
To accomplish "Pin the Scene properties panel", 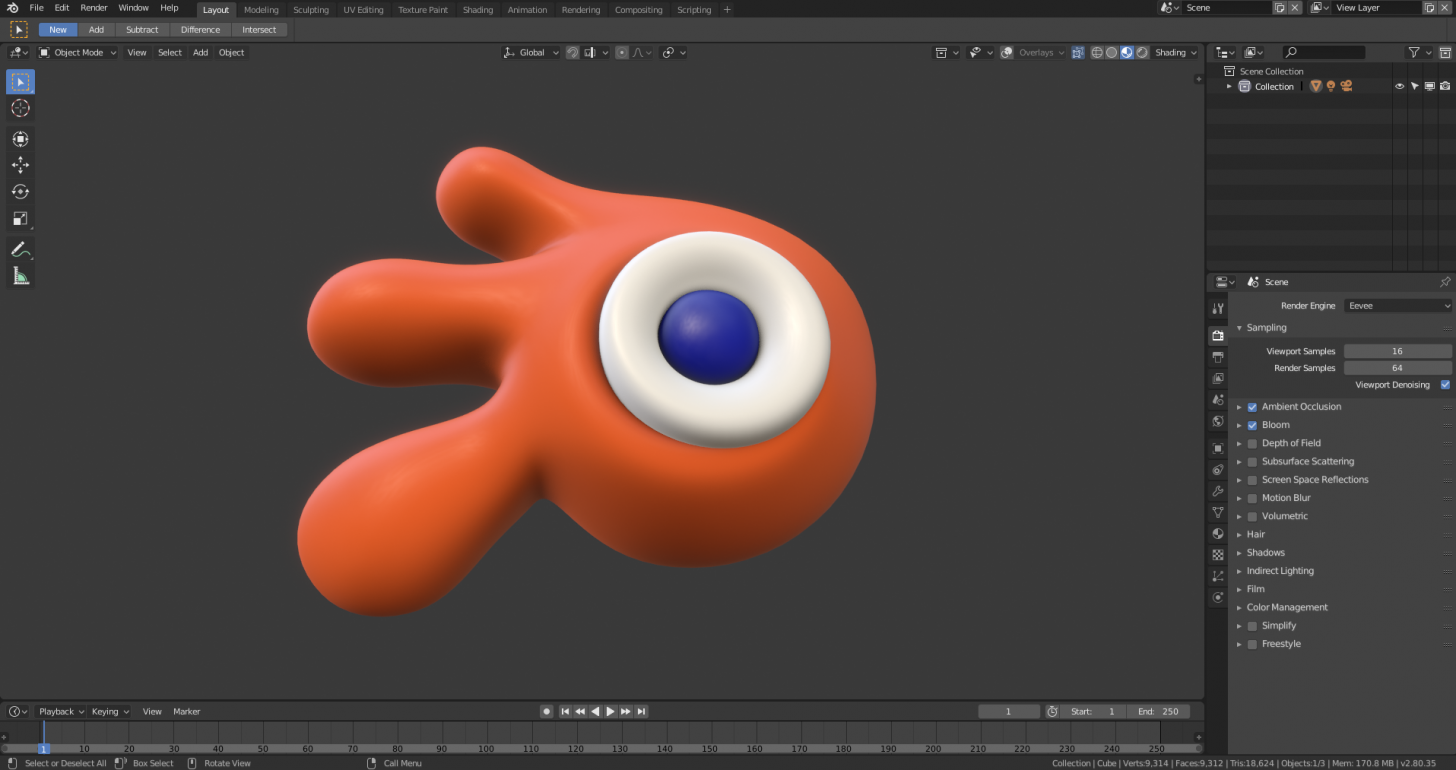I will tap(1444, 282).
